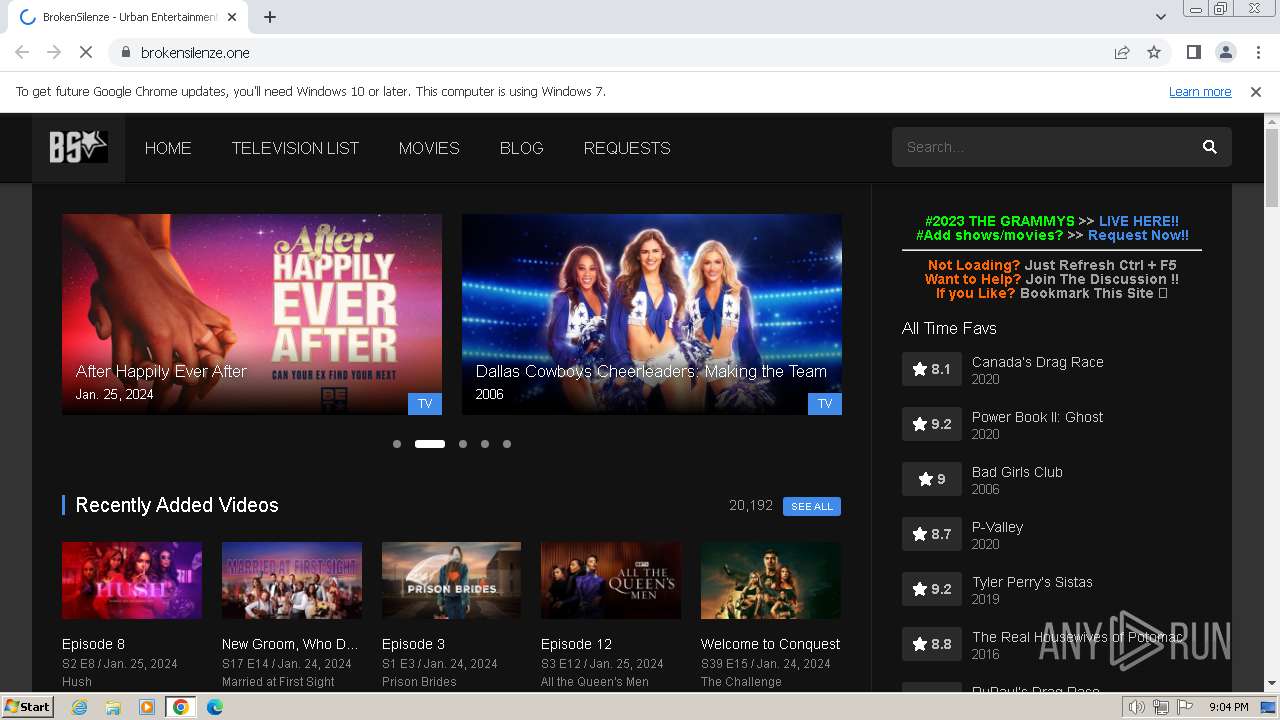Open Hush Episode 8 thumbnail

click(132, 580)
